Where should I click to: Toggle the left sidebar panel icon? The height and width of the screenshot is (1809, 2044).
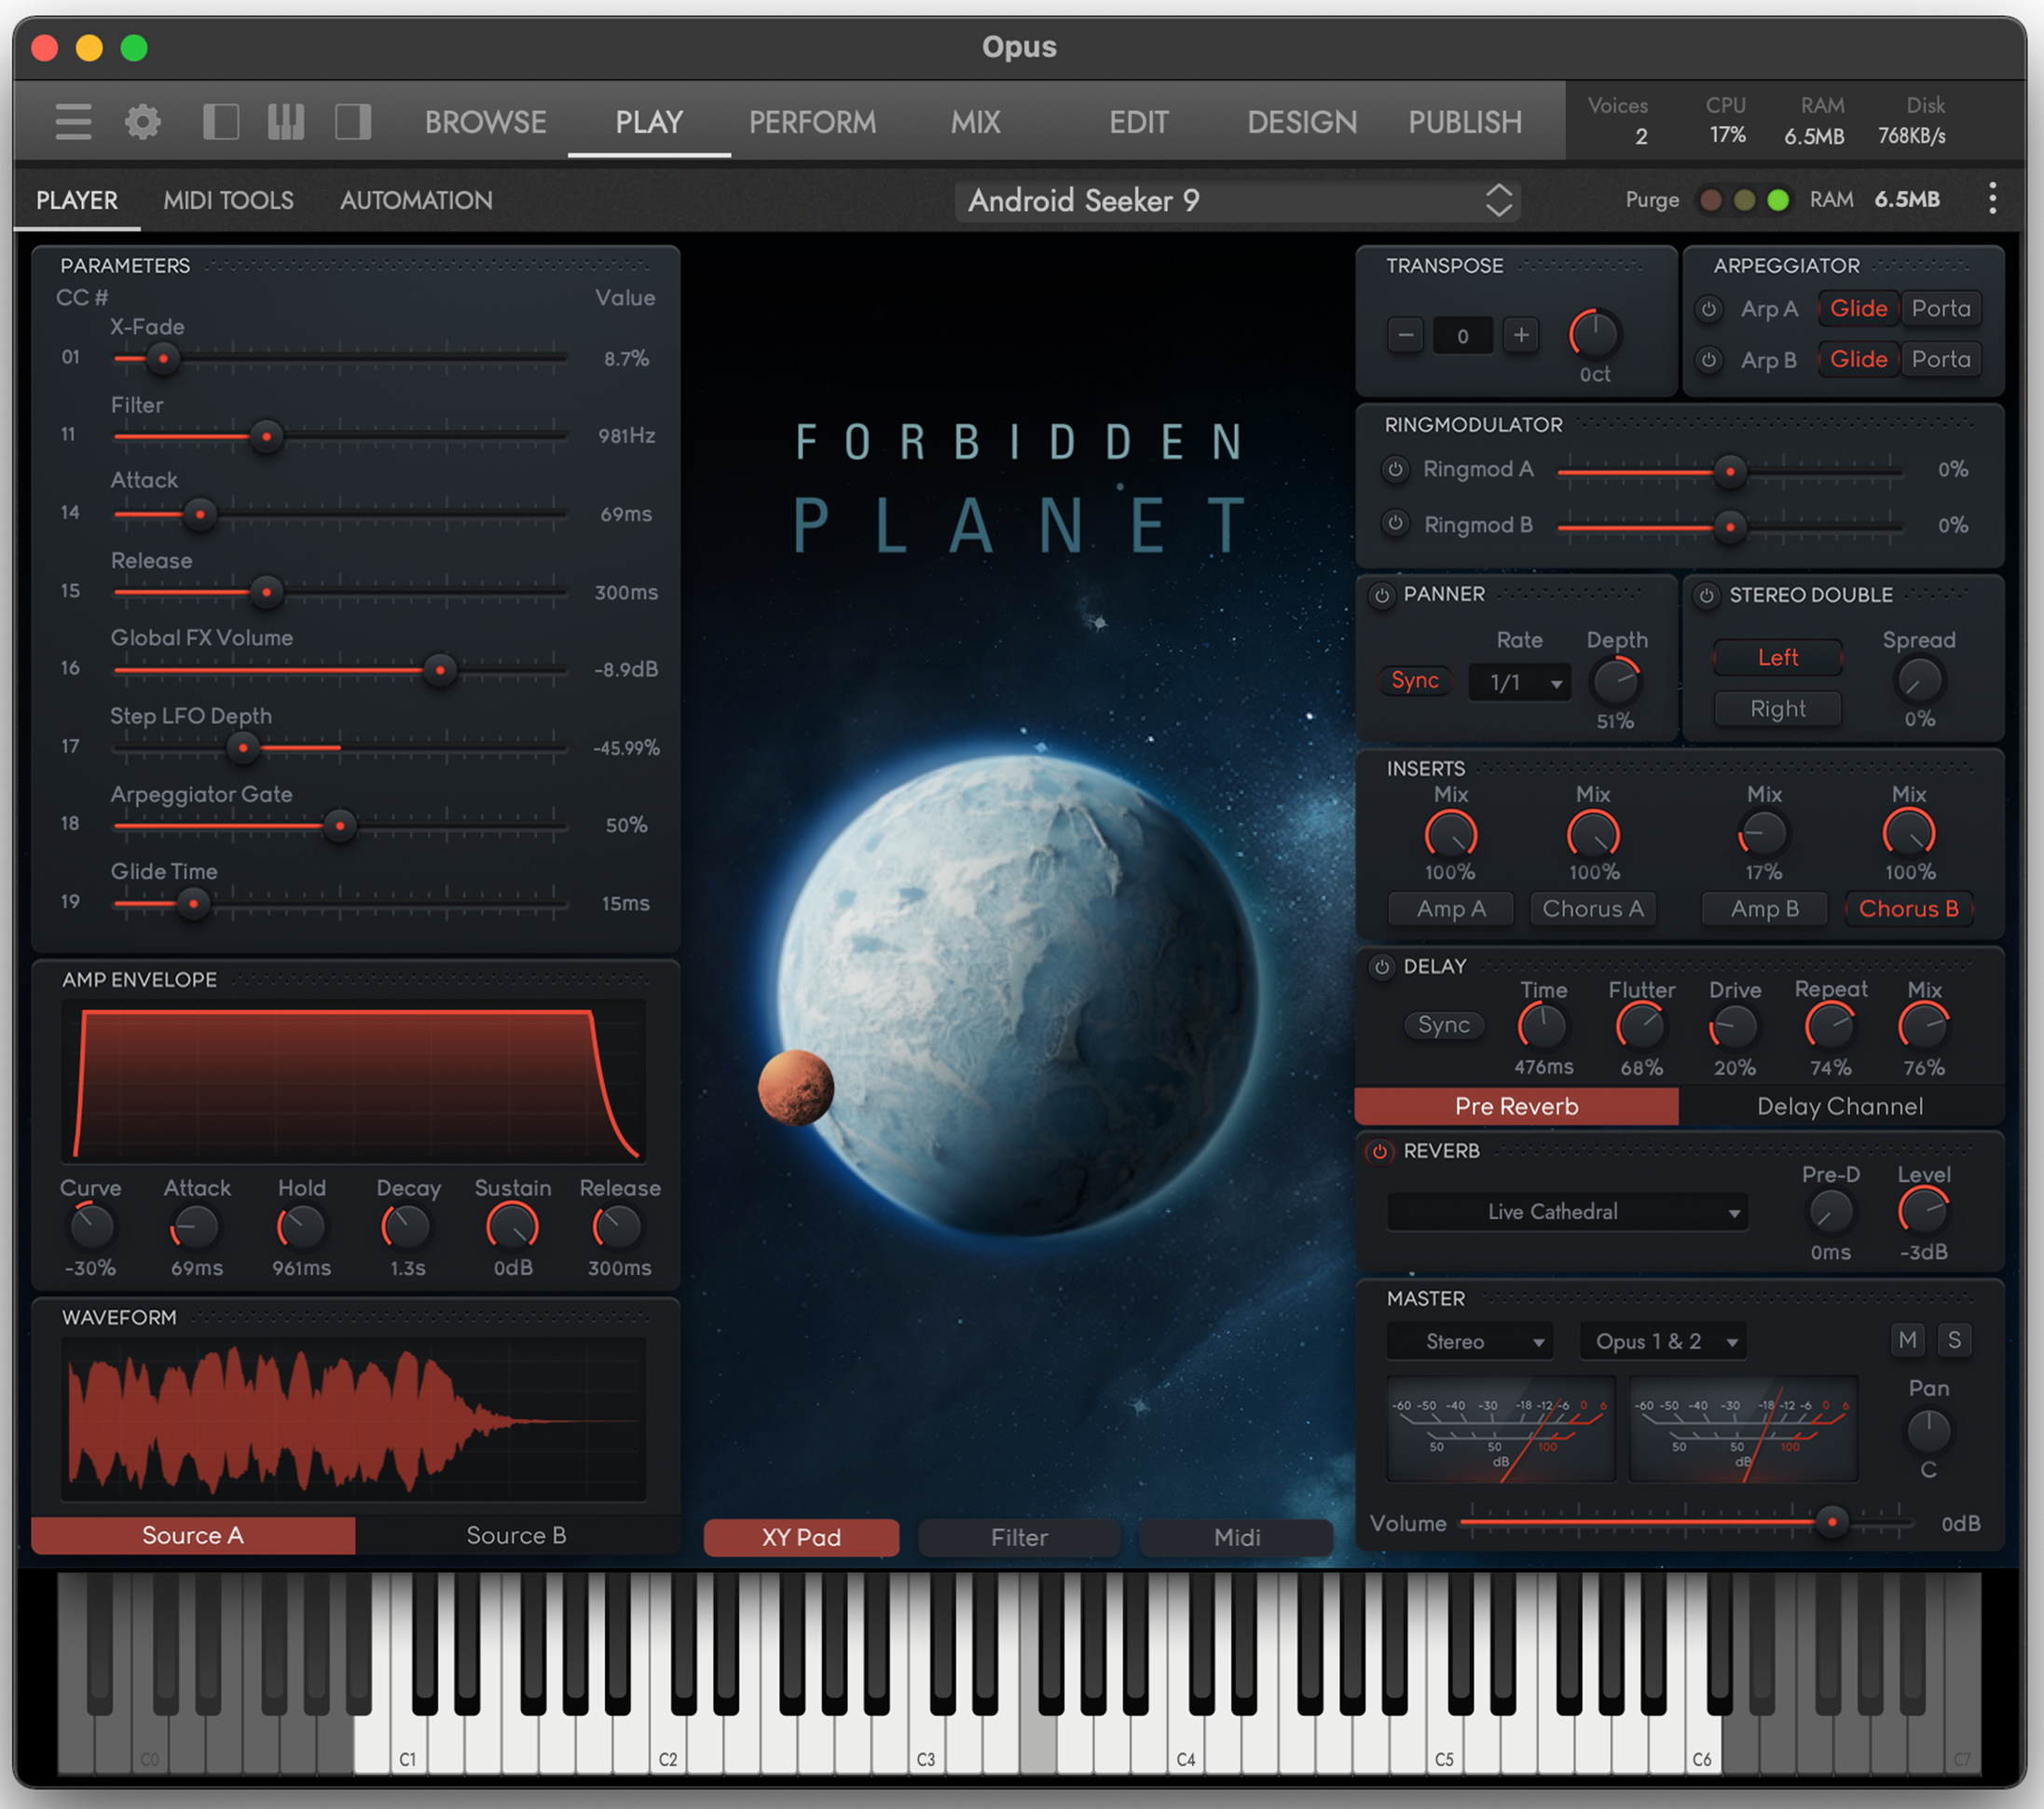click(x=220, y=122)
